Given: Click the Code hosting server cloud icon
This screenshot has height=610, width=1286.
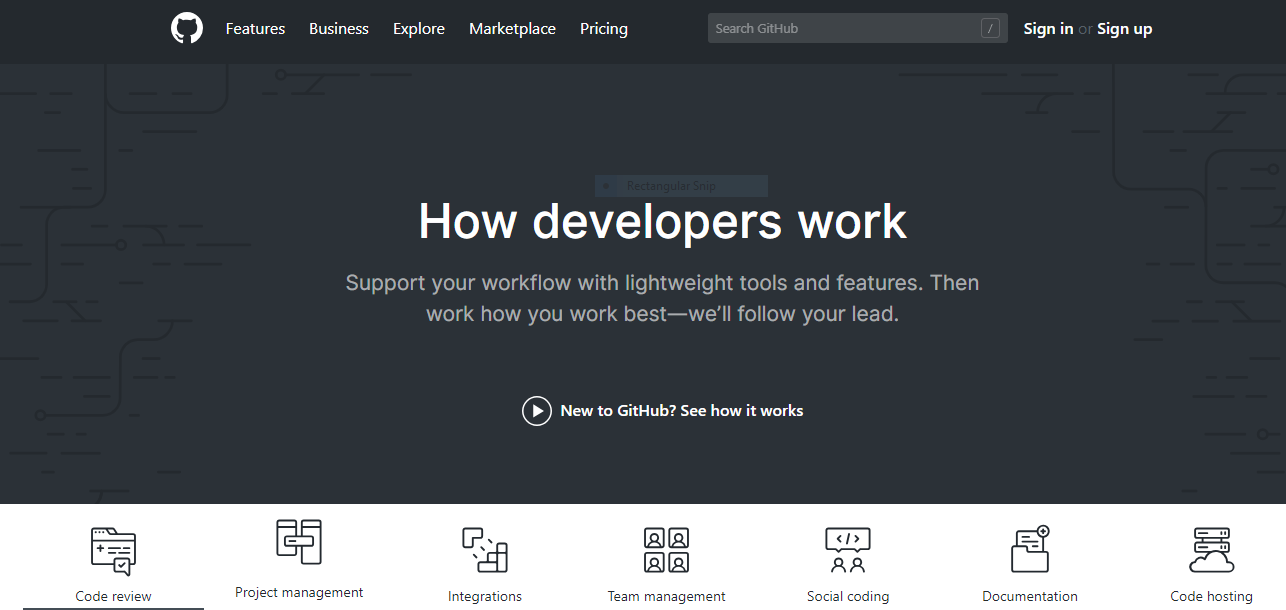Looking at the screenshot, I should tap(1212, 550).
